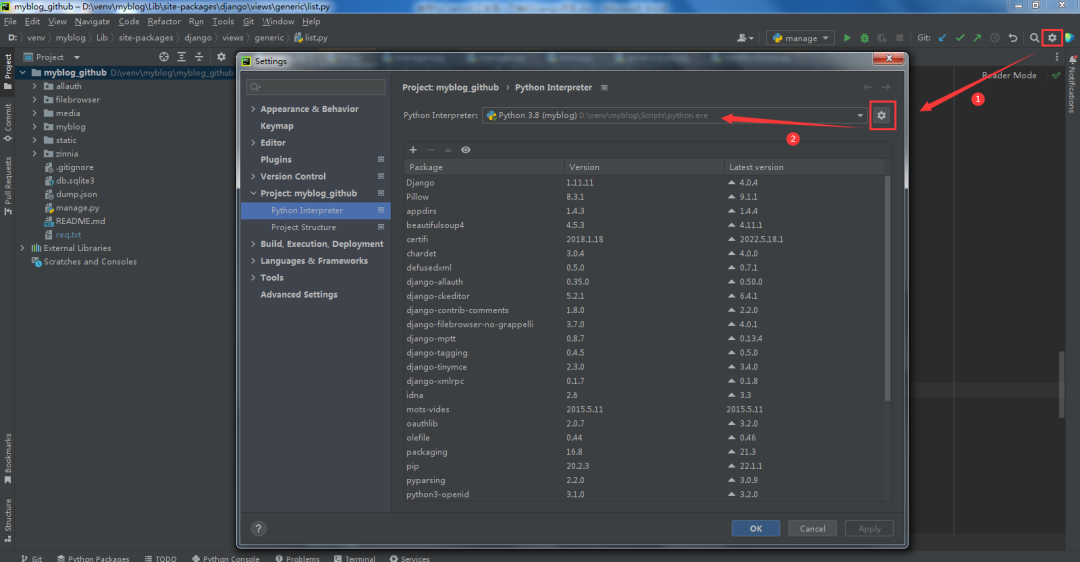This screenshot has height=562, width=1080.
Task: Click the settings search field
Action: click(315, 87)
